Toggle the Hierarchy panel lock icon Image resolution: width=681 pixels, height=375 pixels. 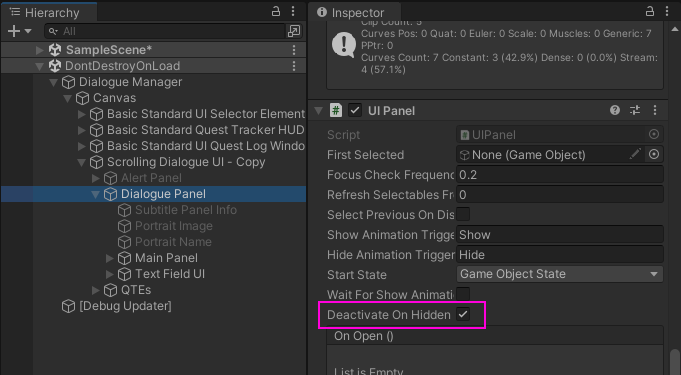[x=275, y=11]
